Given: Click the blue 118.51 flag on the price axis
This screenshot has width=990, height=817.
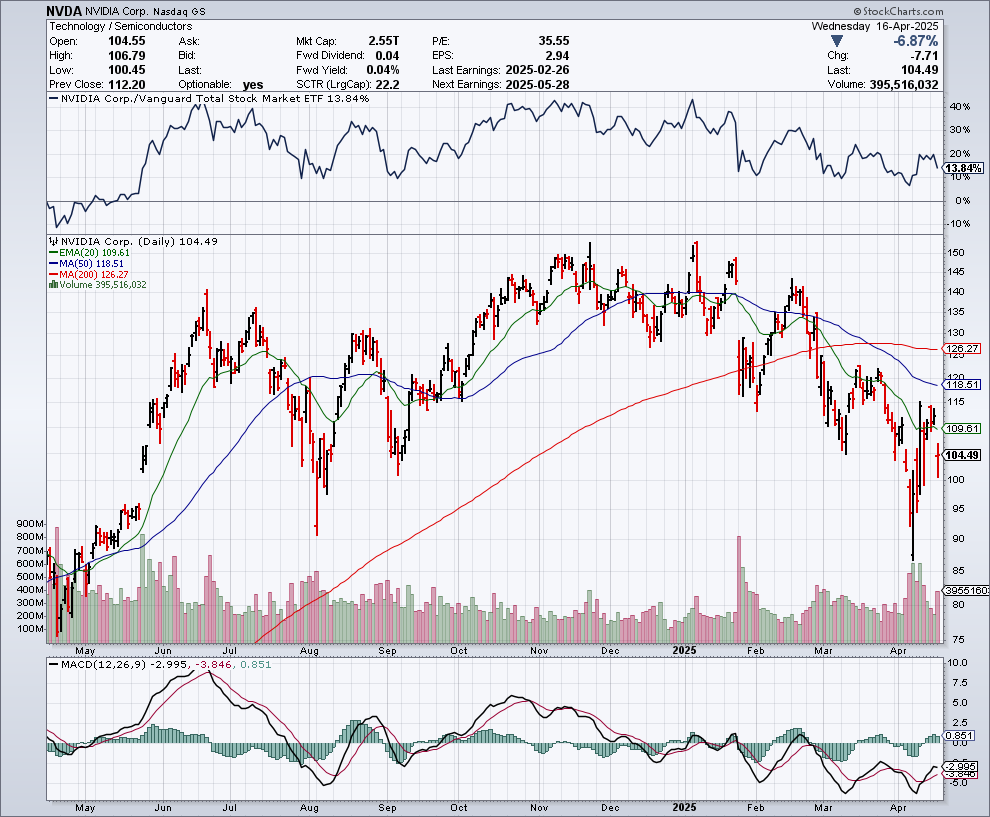Looking at the screenshot, I should tap(962, 385).
